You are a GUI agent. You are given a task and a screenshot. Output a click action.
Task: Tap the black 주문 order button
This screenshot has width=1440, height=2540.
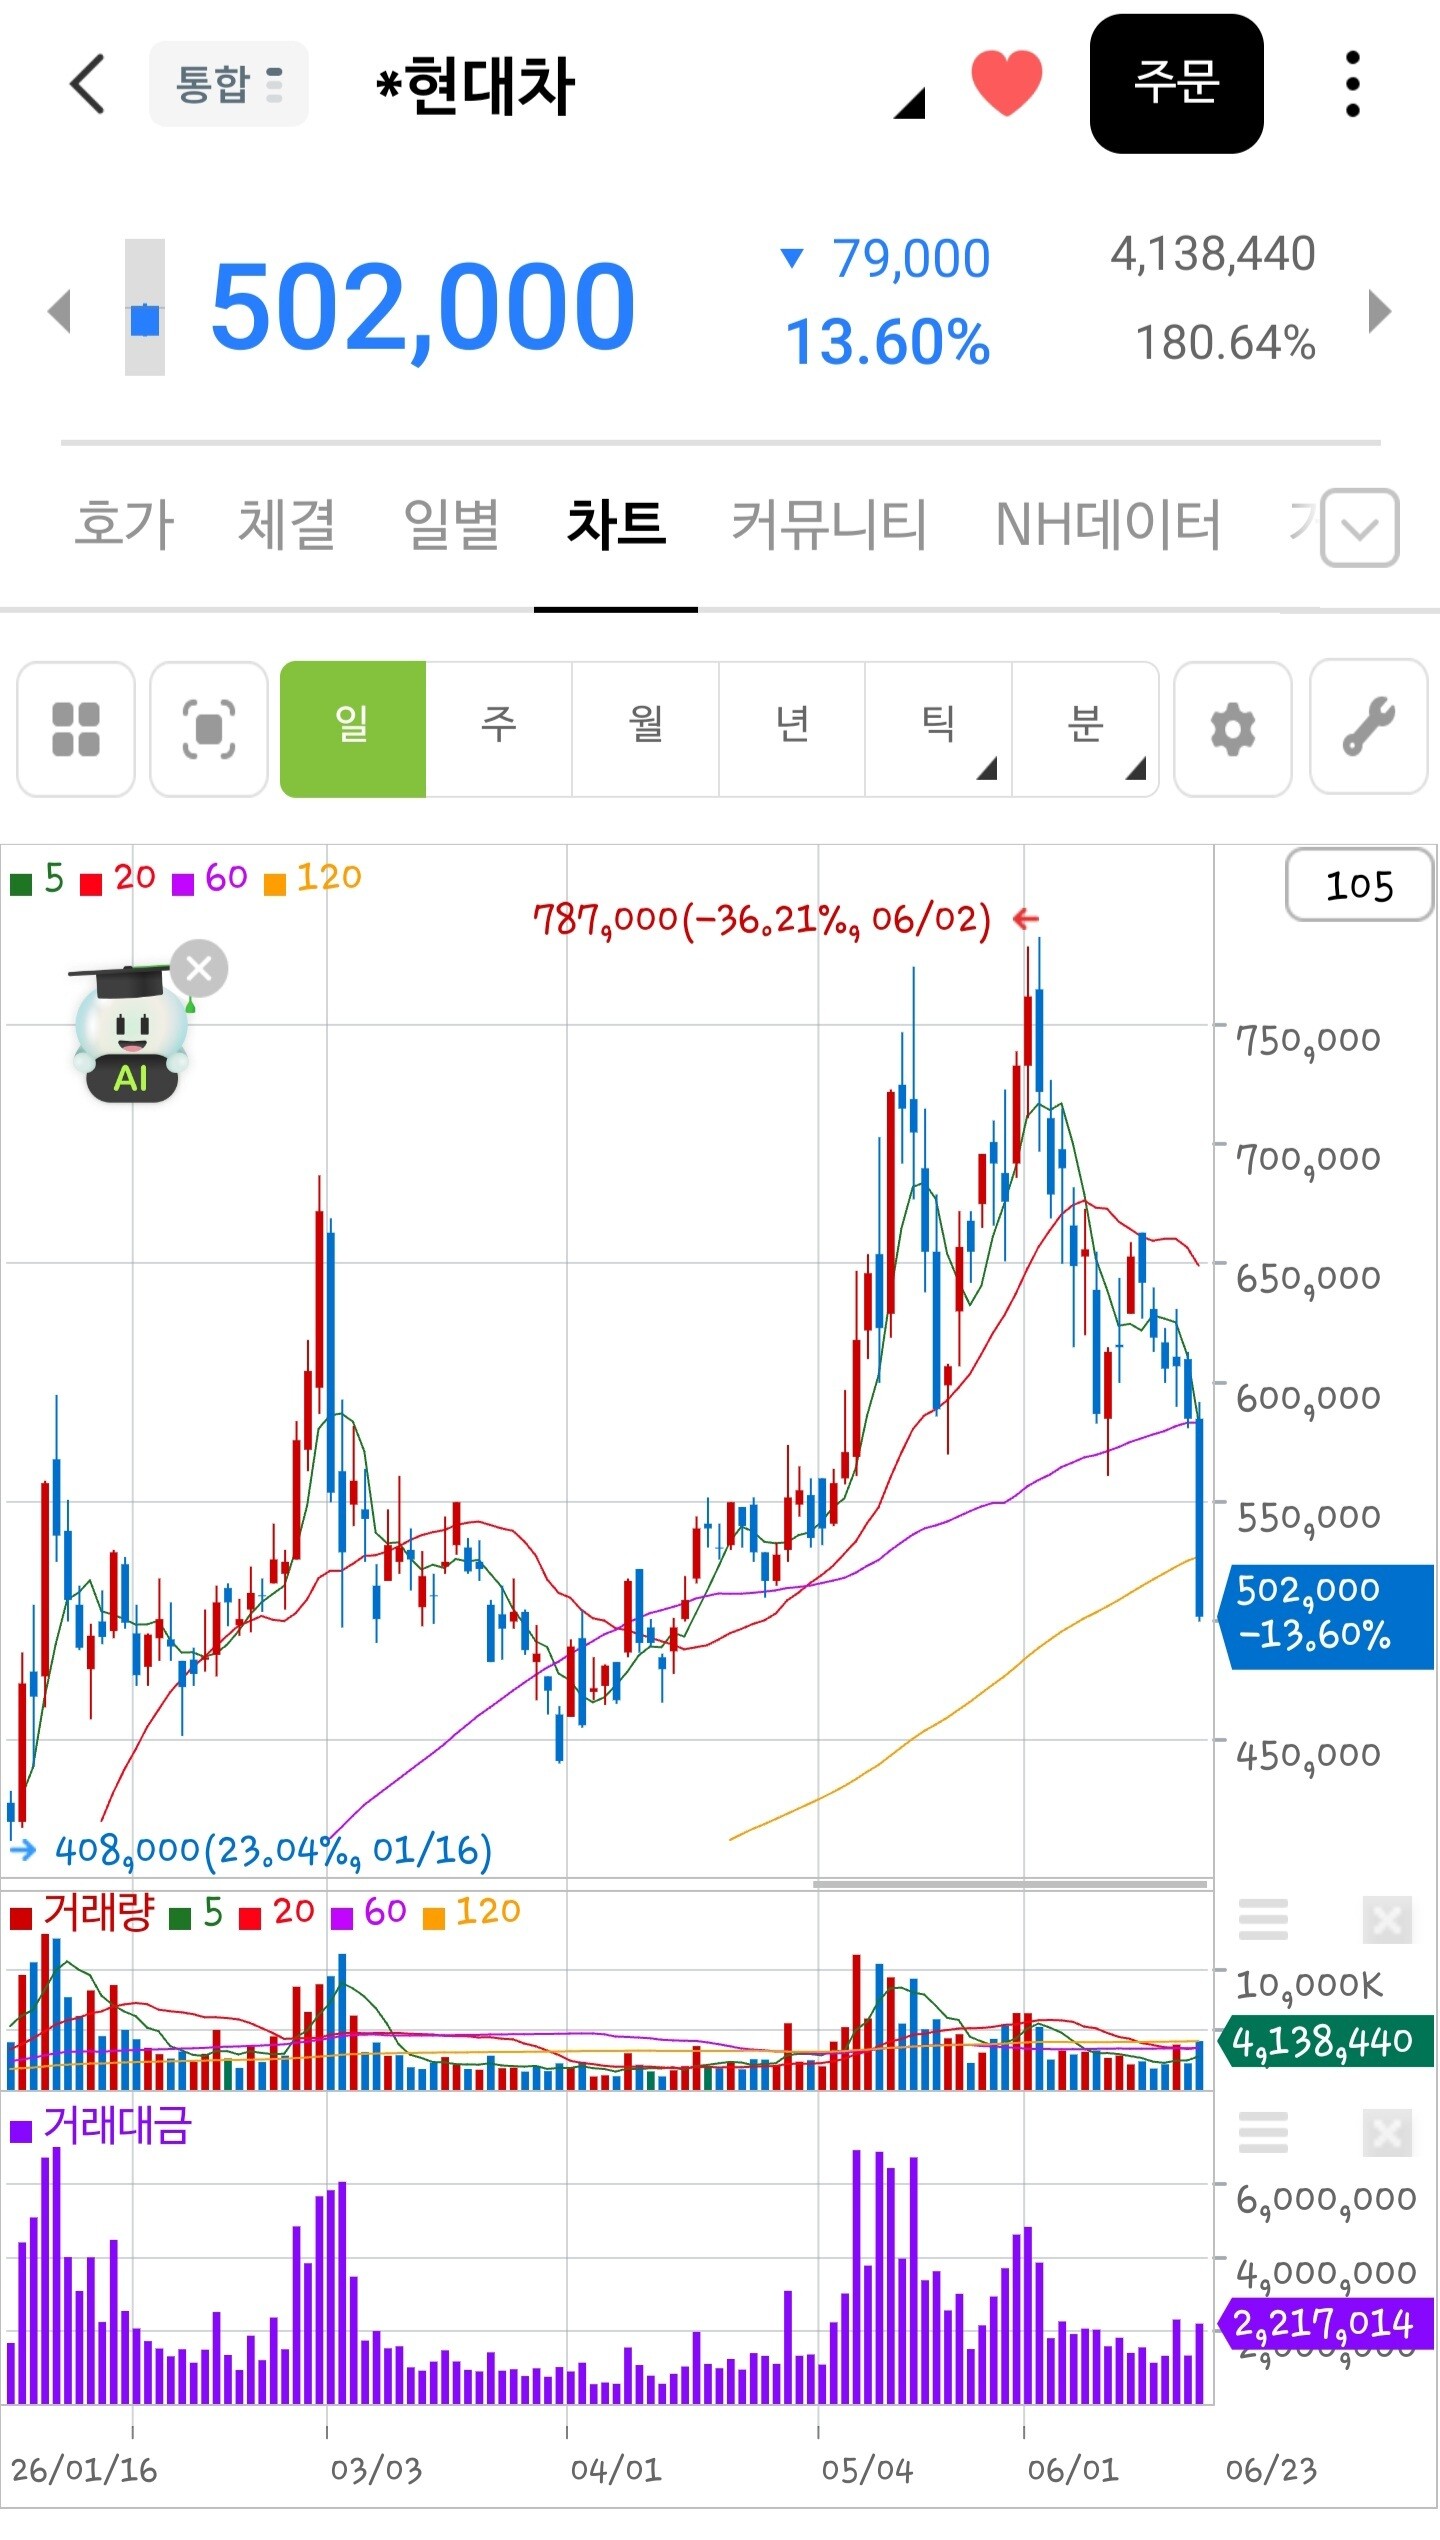click(x=1176, y=84)
